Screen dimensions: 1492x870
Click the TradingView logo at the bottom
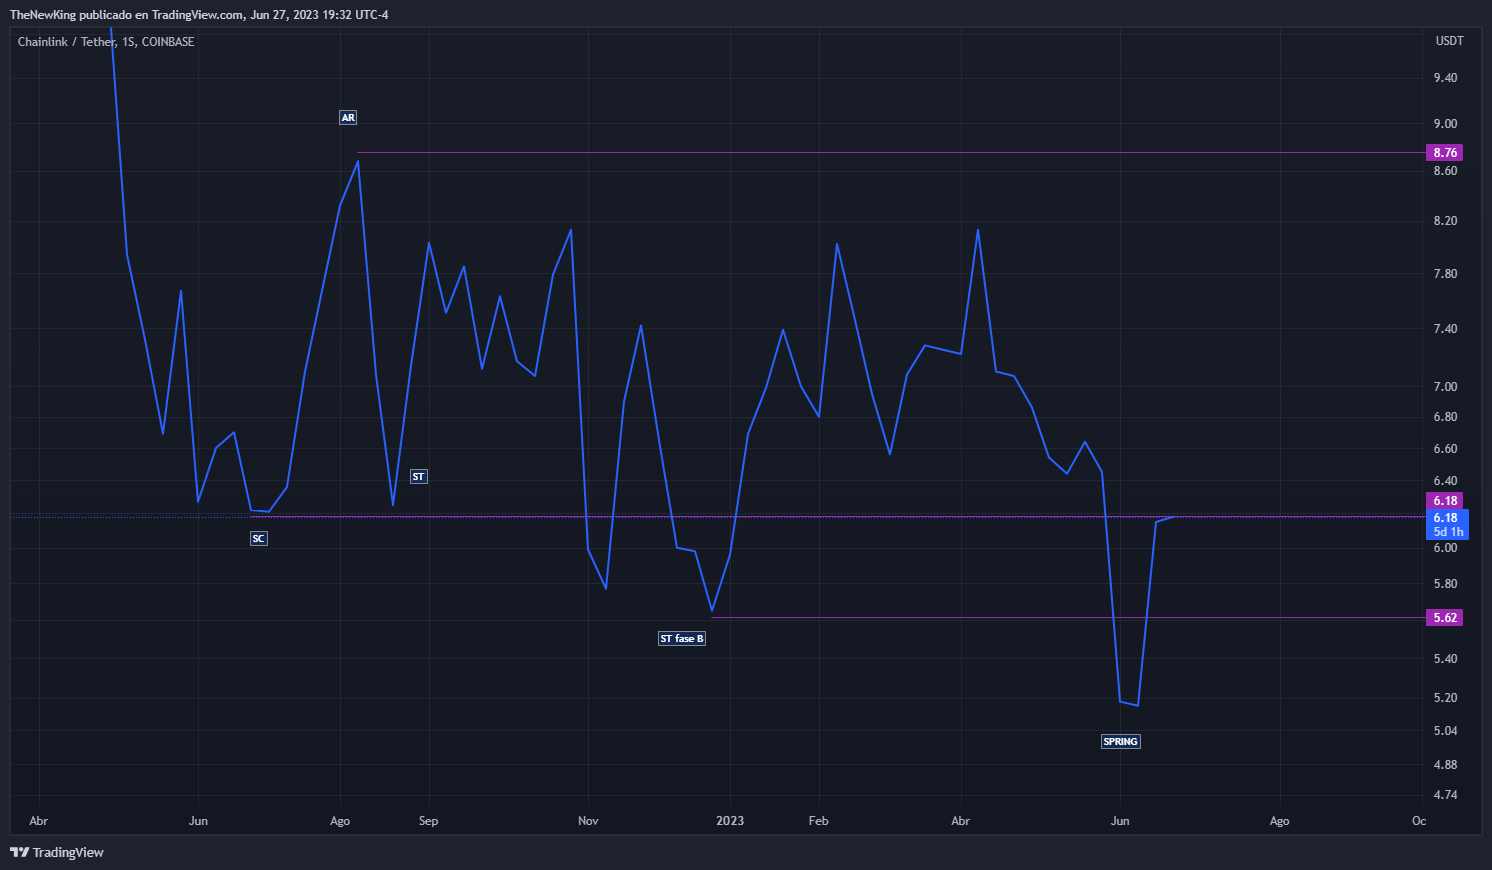(57, 852)
